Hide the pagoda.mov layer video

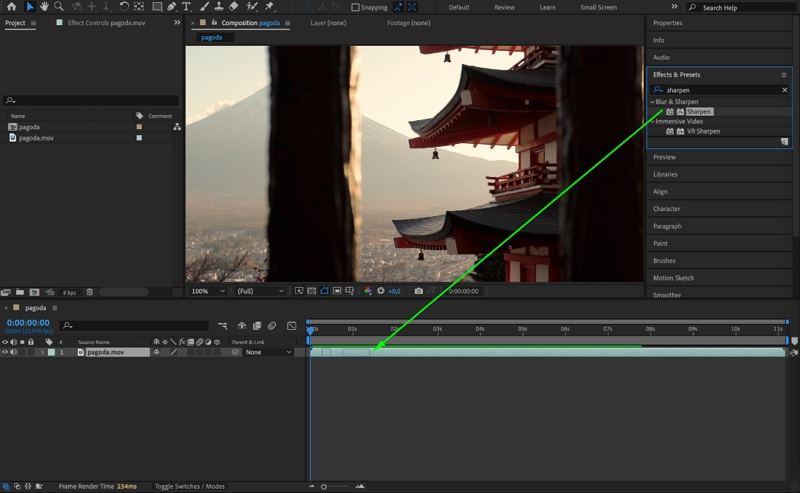pos(5,352)
